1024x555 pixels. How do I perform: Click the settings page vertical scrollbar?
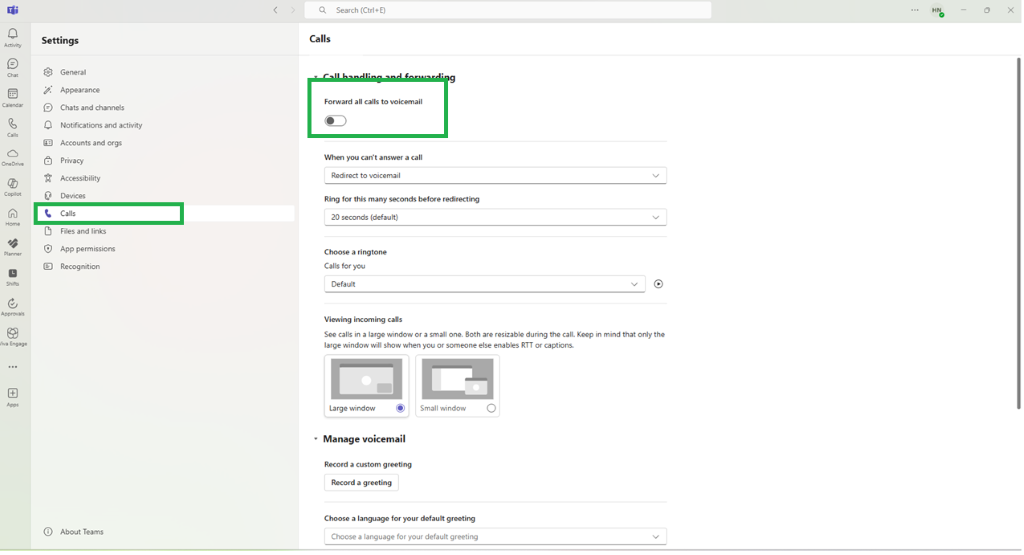(1018, 233)
